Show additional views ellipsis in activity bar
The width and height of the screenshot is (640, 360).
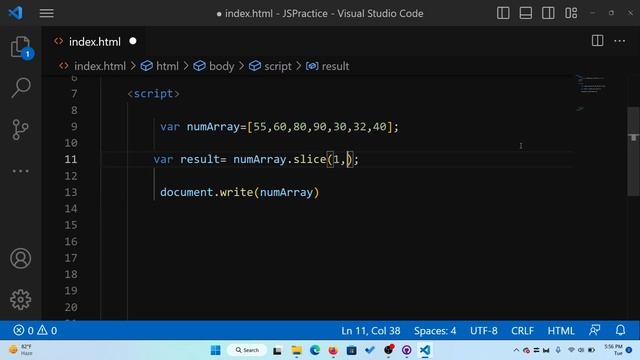pos(20,171)
